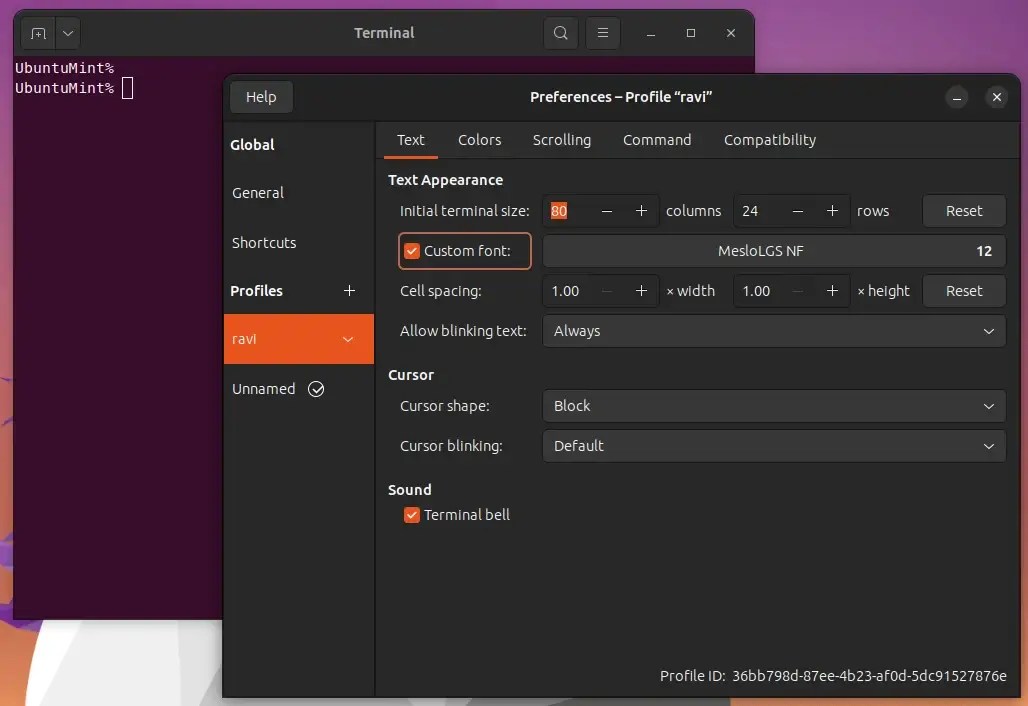This screenshot has width=1028, height=706.
Task: Open the Terminal hamburger menu
Action: (602, 33)
